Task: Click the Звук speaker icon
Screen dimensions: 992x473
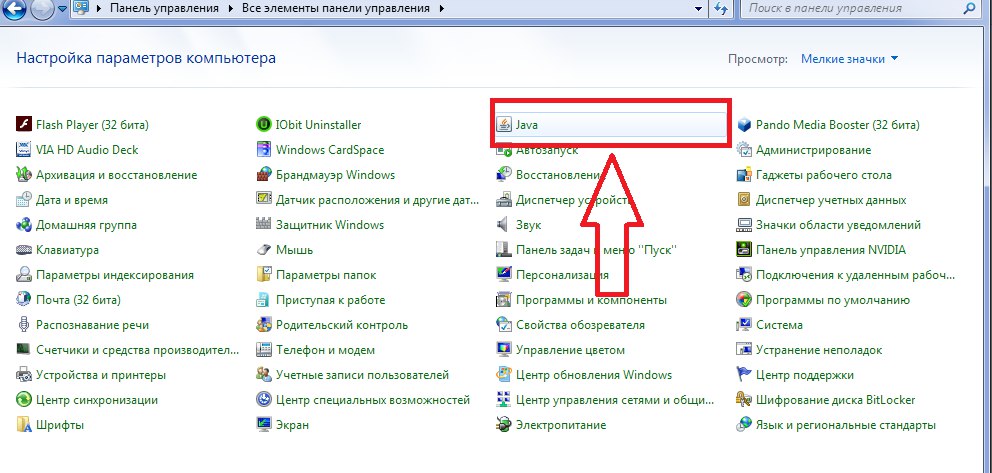Action: pos(505,225)
